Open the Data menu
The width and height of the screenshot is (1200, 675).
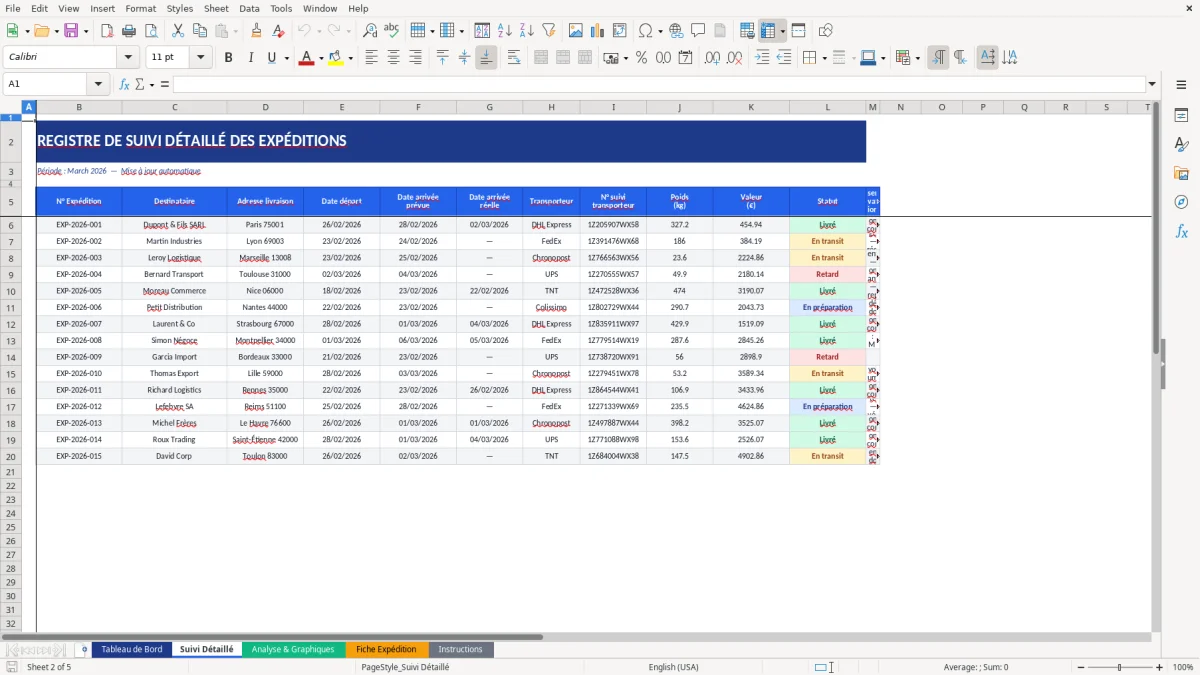[249, 8]
